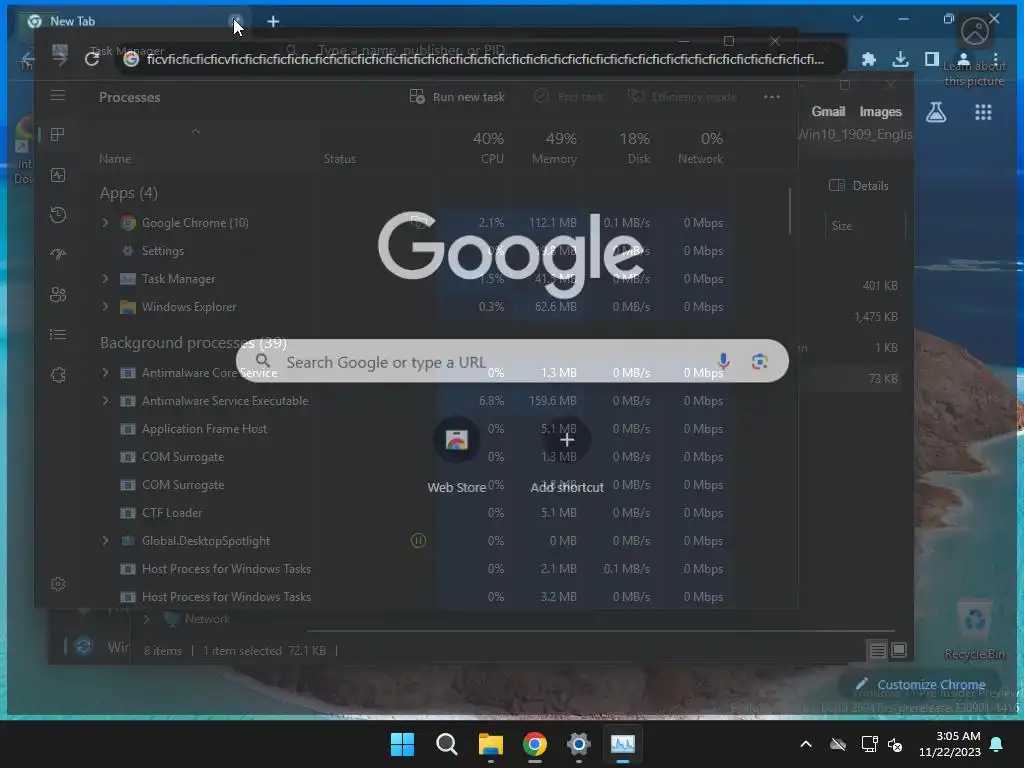Open Task Manager settings gear icon
Viewport: 1024px width, 768px height.
pyautogui.click(x=57, y=584)
